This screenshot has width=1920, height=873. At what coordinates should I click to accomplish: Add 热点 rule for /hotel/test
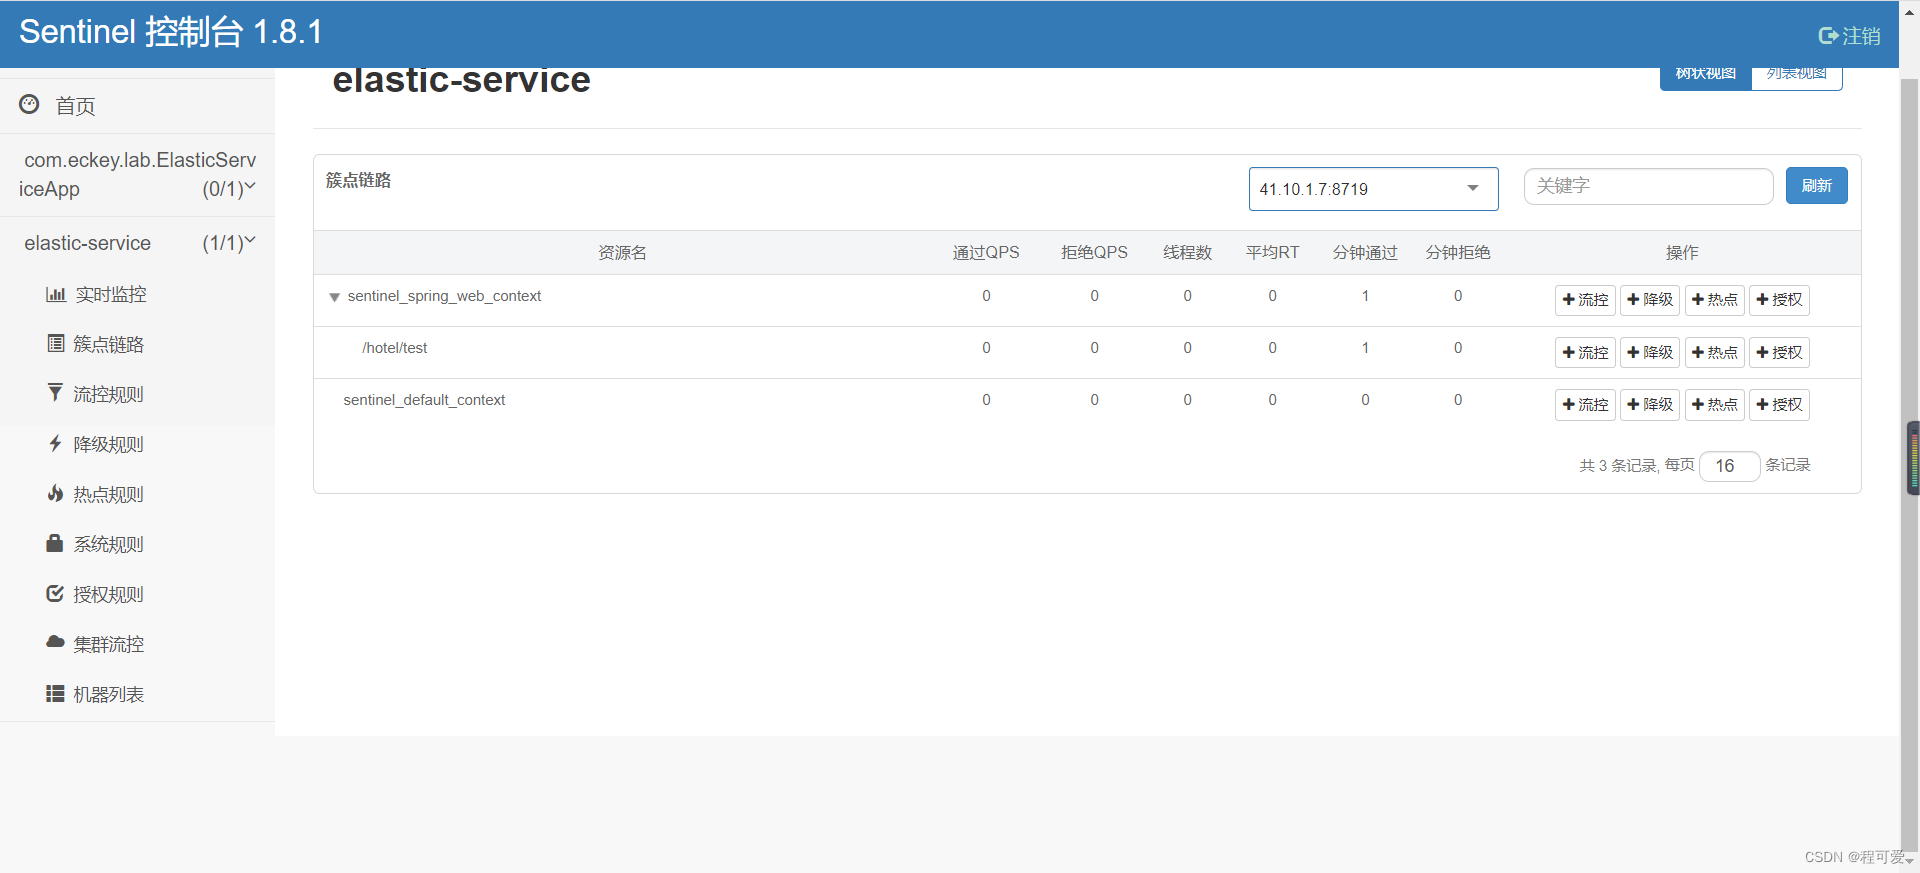pos(1715,352)
